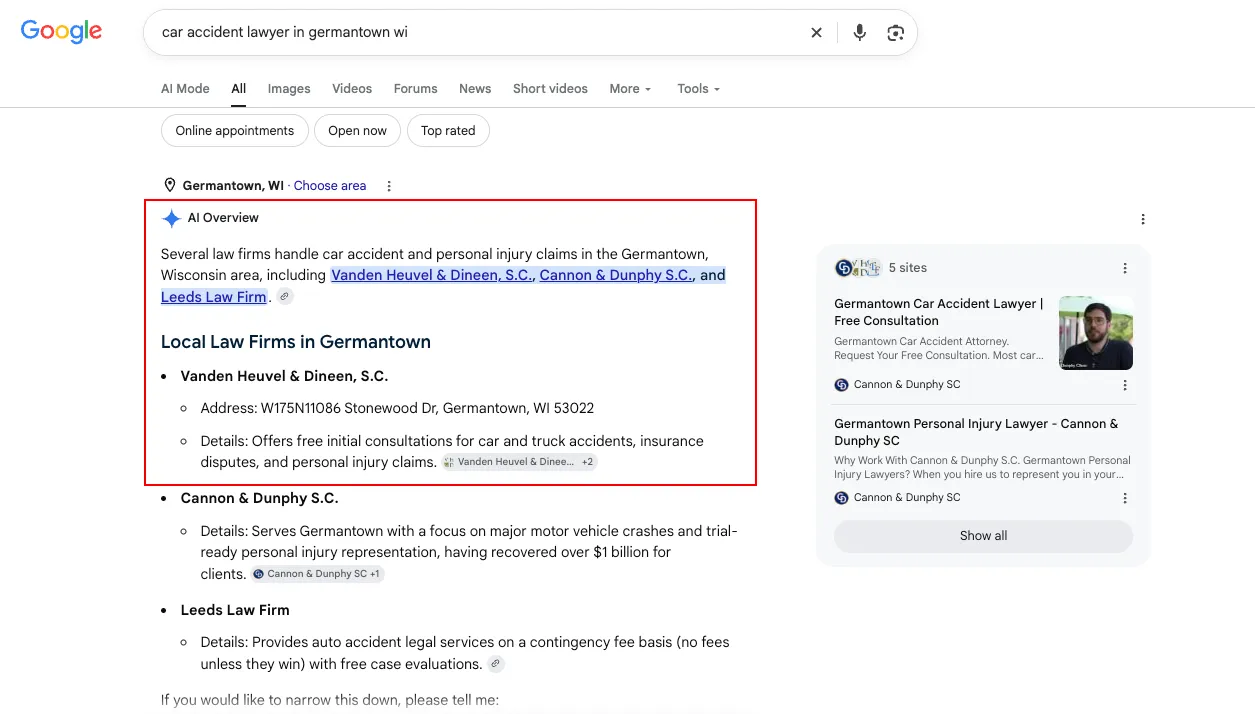The width and height of the screenshot is (1255, 714).
Task: Open the News tab
Action: click(475, 88)
